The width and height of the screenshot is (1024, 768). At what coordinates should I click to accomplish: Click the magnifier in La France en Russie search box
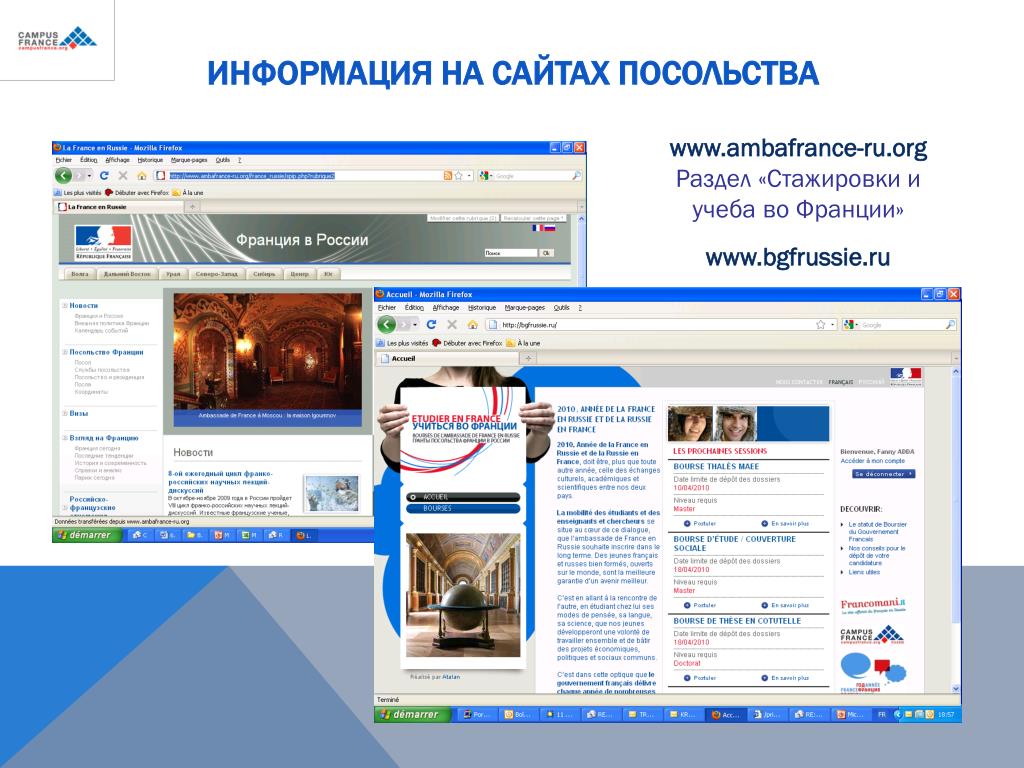[x=576, y=176]
